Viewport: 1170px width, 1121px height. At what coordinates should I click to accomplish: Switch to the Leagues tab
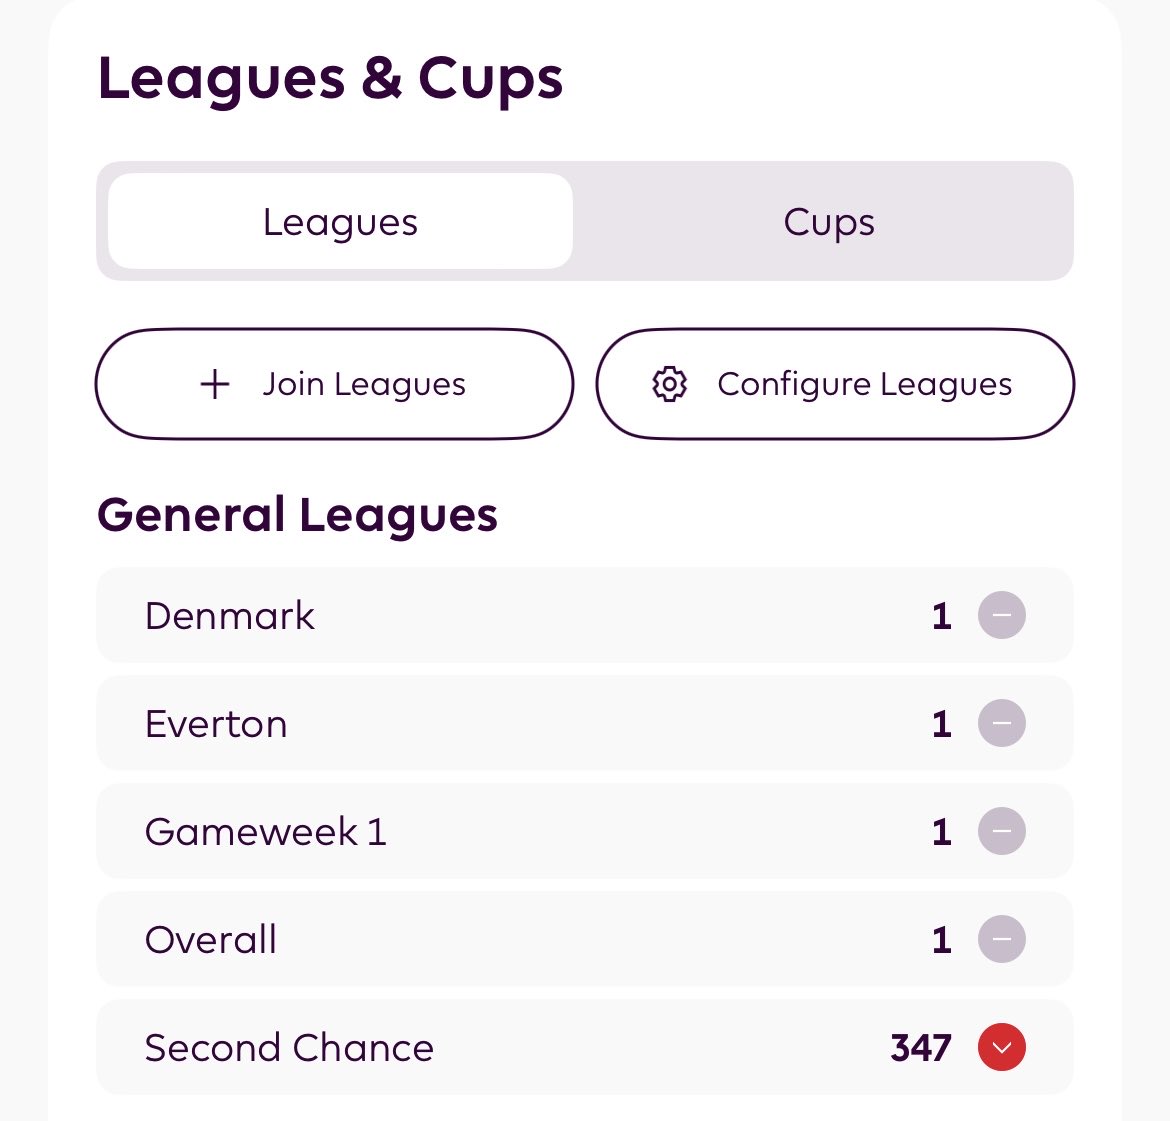point(340,221)
